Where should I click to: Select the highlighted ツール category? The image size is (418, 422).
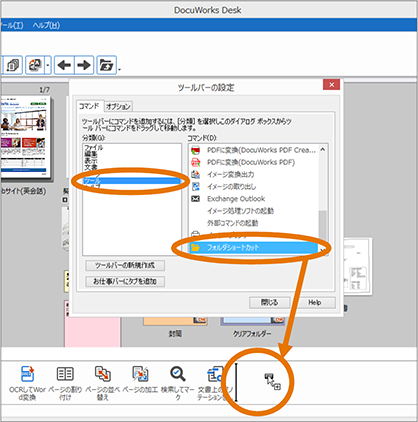click(132, 181)
